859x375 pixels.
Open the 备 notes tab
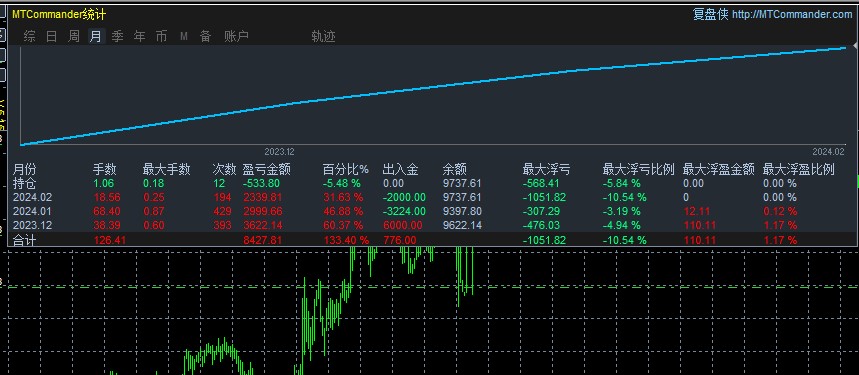coord(205,37)
